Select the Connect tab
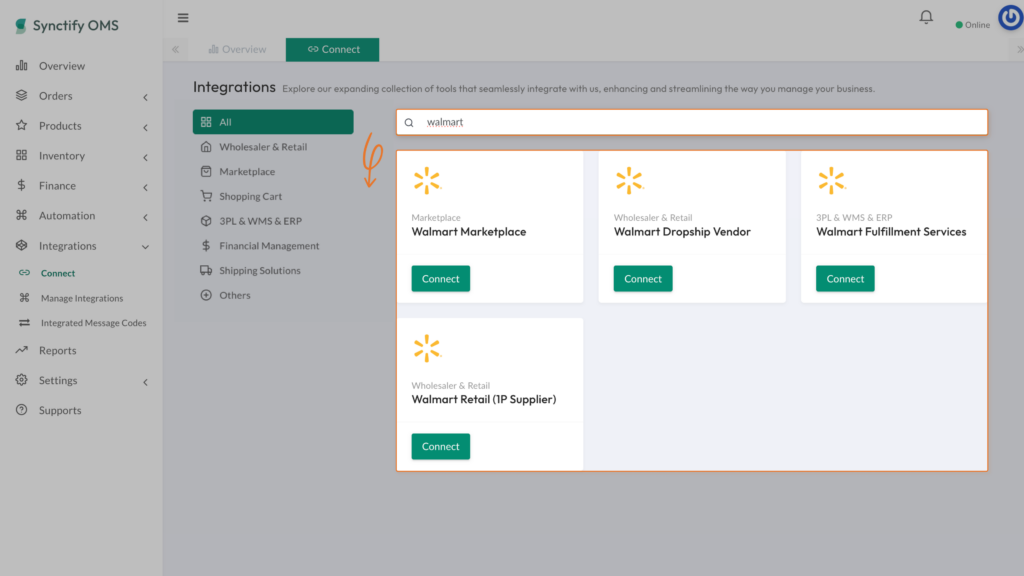The width and height of the screenshot is (1024, 576). click(x=332, y=50)
